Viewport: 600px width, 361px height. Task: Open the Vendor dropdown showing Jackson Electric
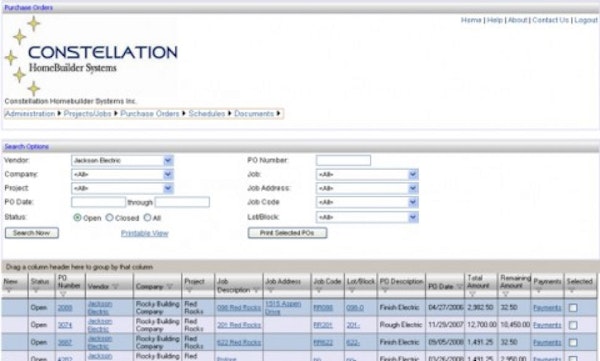point(122,160)
